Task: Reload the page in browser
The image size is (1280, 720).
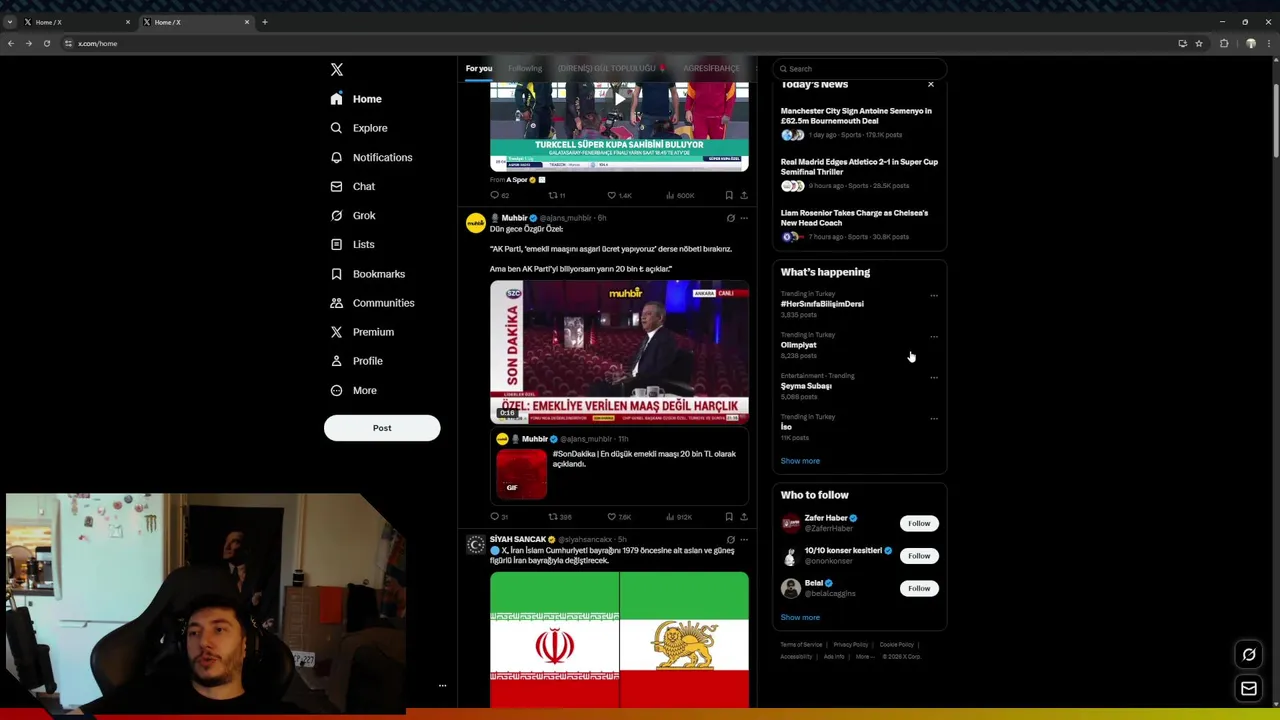Action: click(46, 43)
